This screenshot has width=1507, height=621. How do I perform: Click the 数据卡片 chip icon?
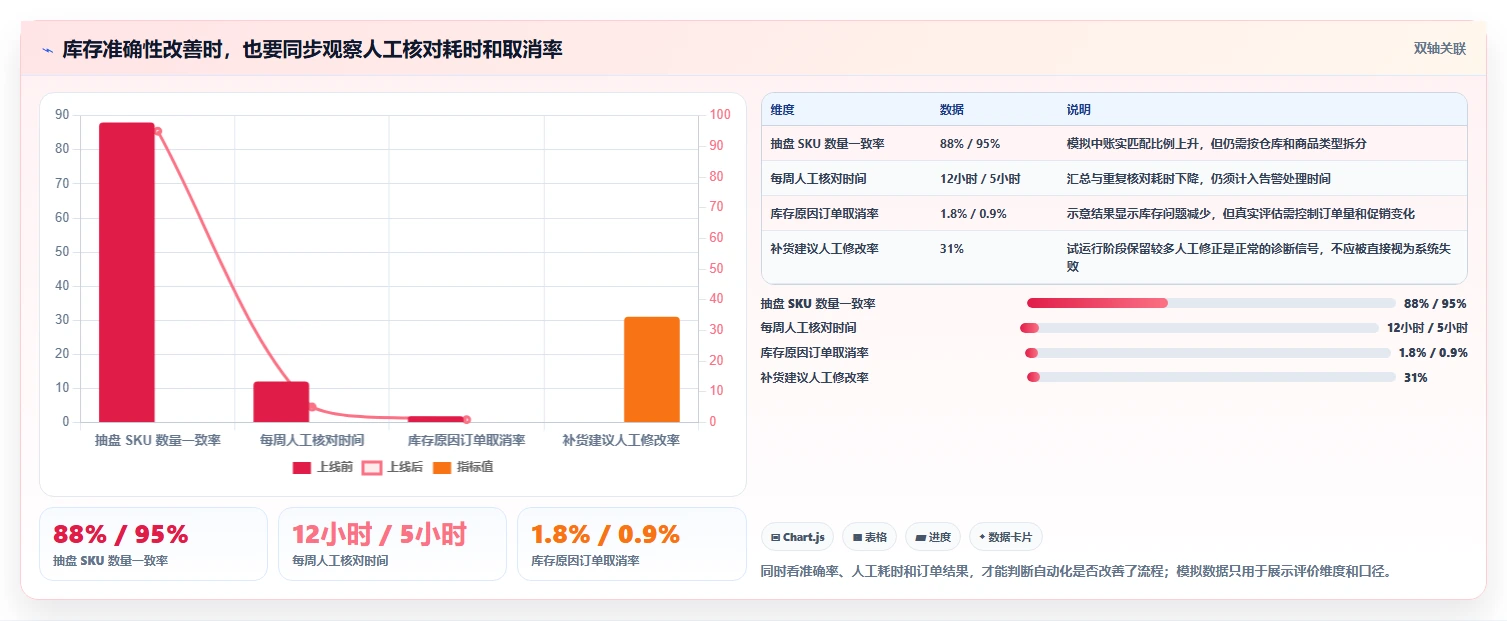pos(982,537)
